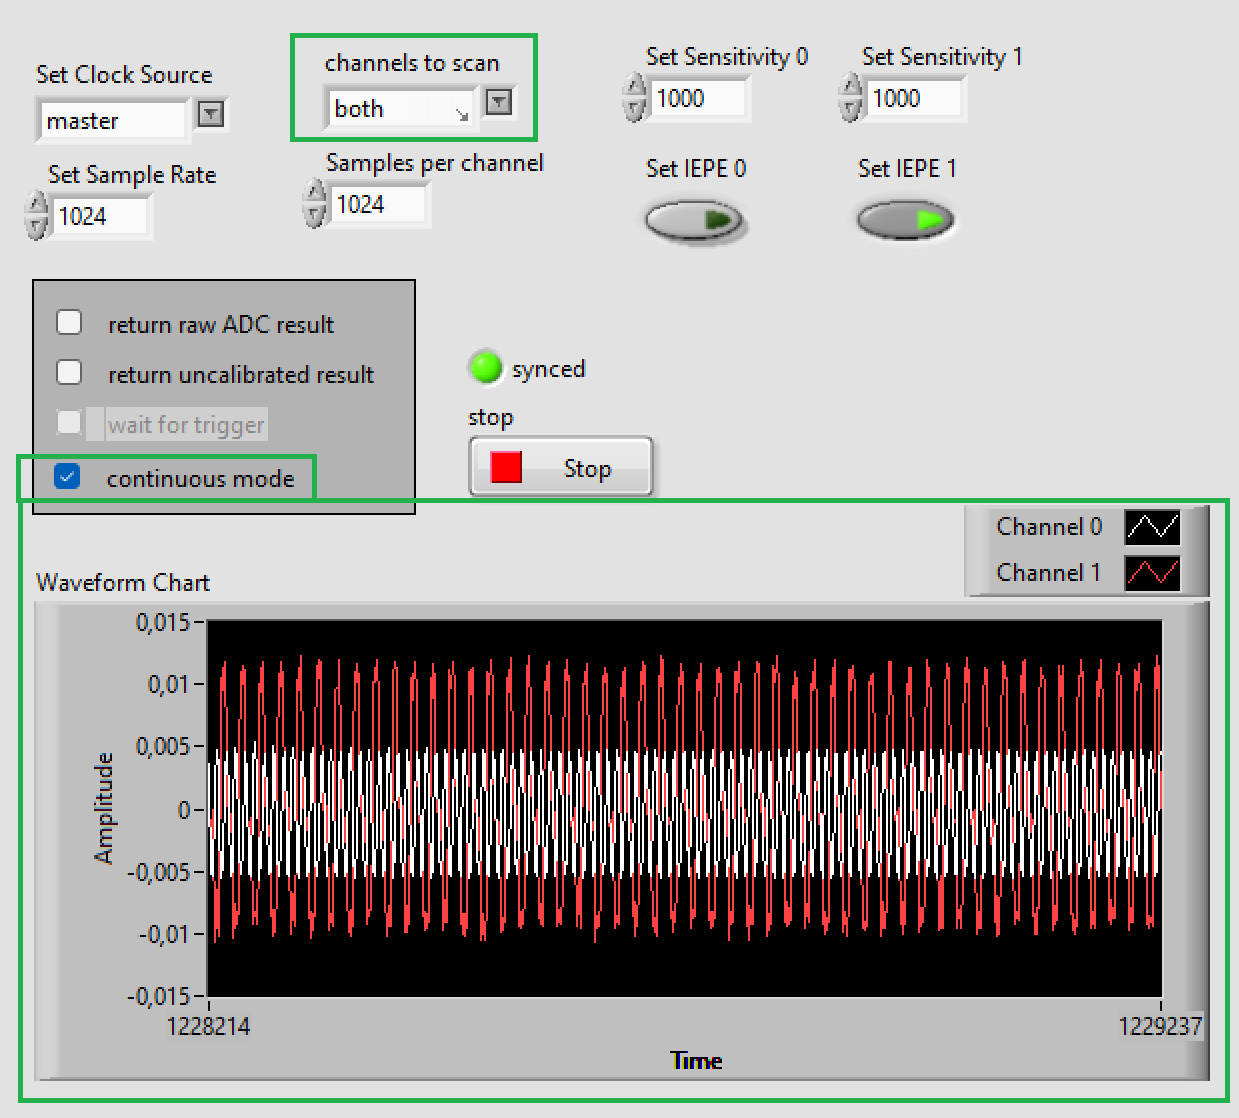The height and width of the screenshot is (1118, 1239).
Task: Click the 1229237 time axis end value
Action: point(1160,1027)
